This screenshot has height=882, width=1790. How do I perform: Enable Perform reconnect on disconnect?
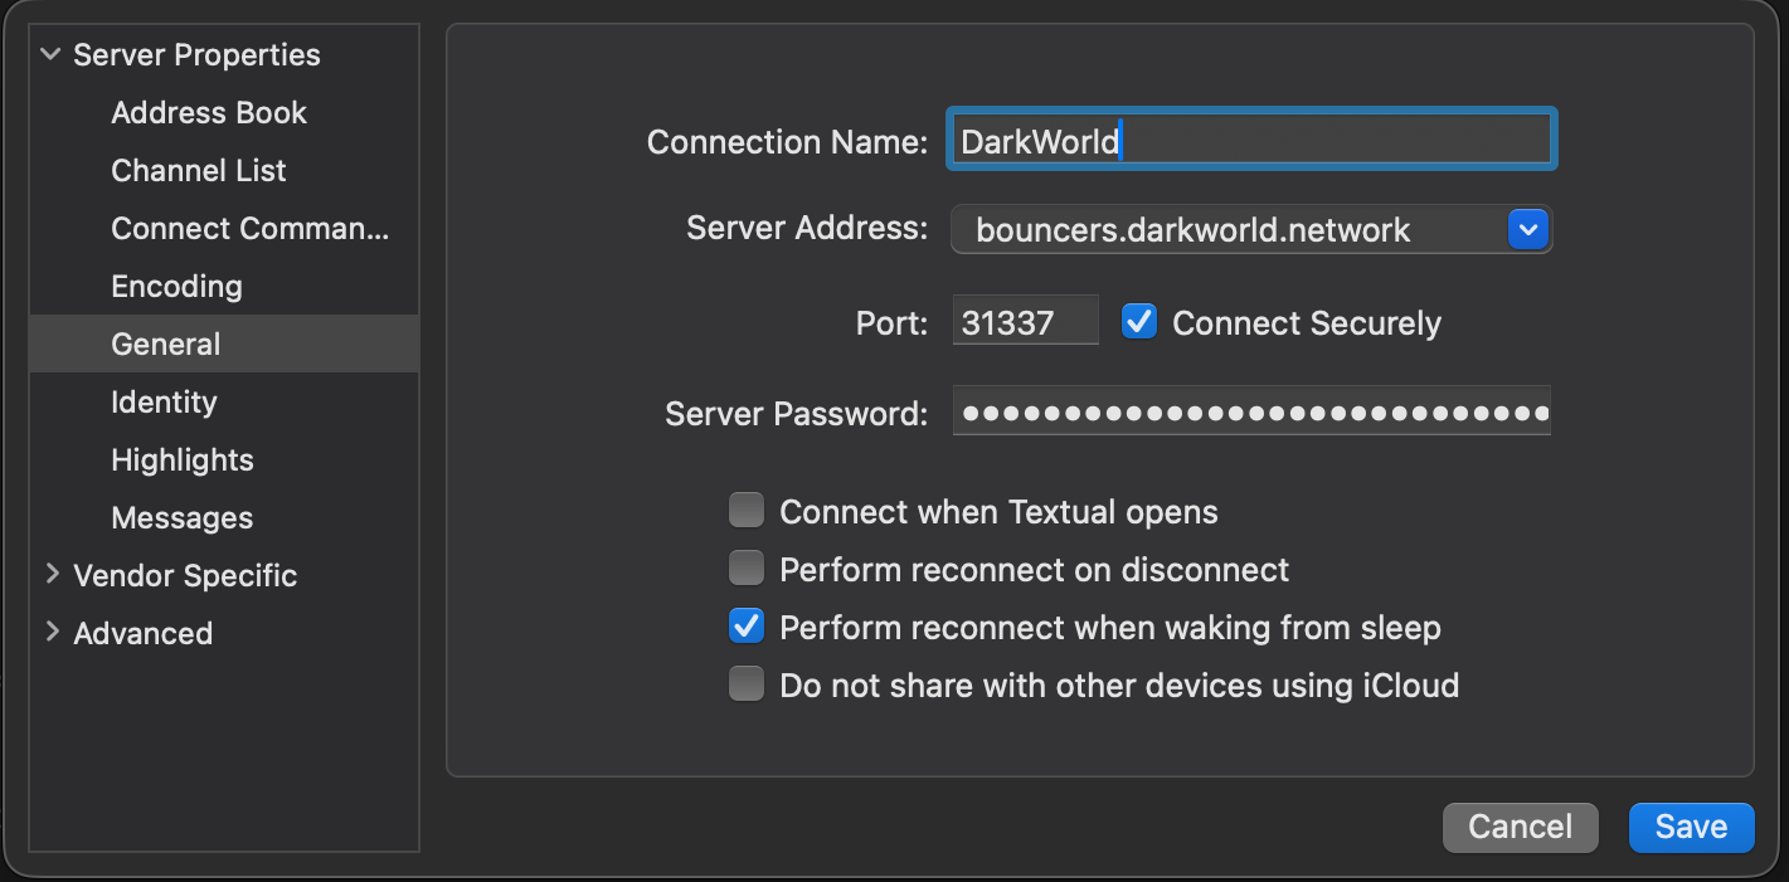[x=746, y=569]
